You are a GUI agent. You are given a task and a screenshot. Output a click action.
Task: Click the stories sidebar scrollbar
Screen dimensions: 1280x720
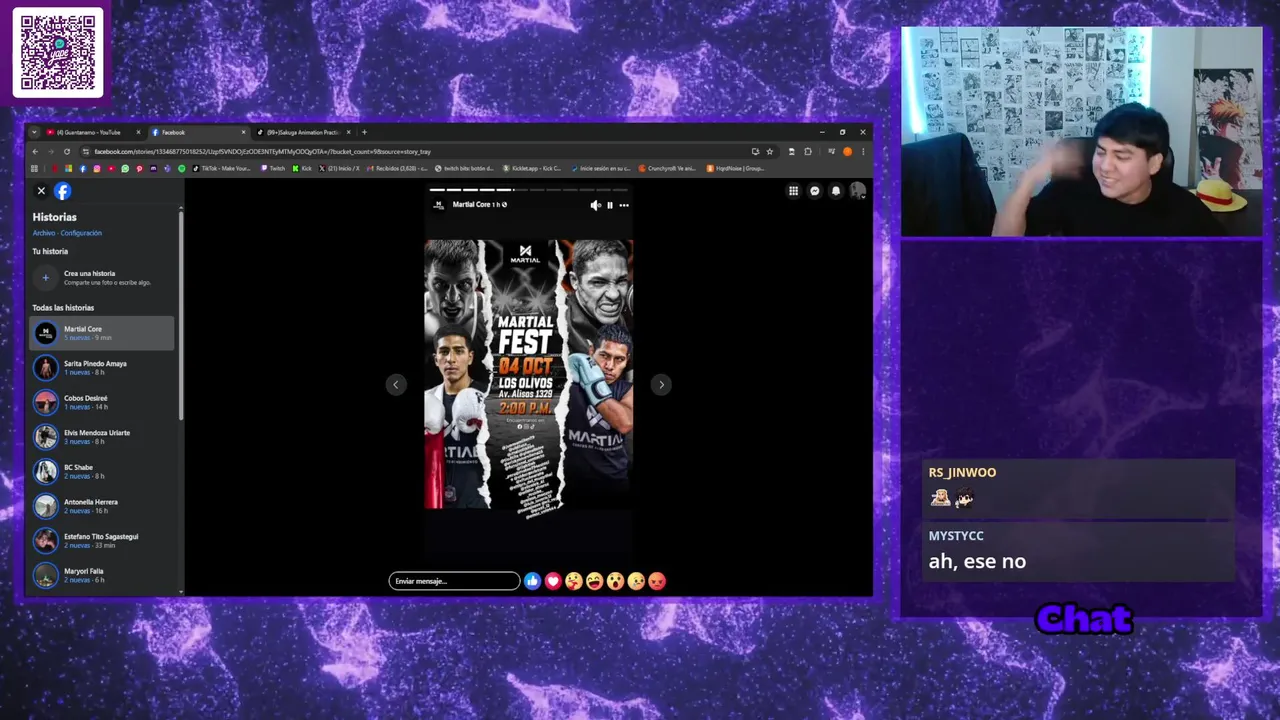tap(181, 315)
